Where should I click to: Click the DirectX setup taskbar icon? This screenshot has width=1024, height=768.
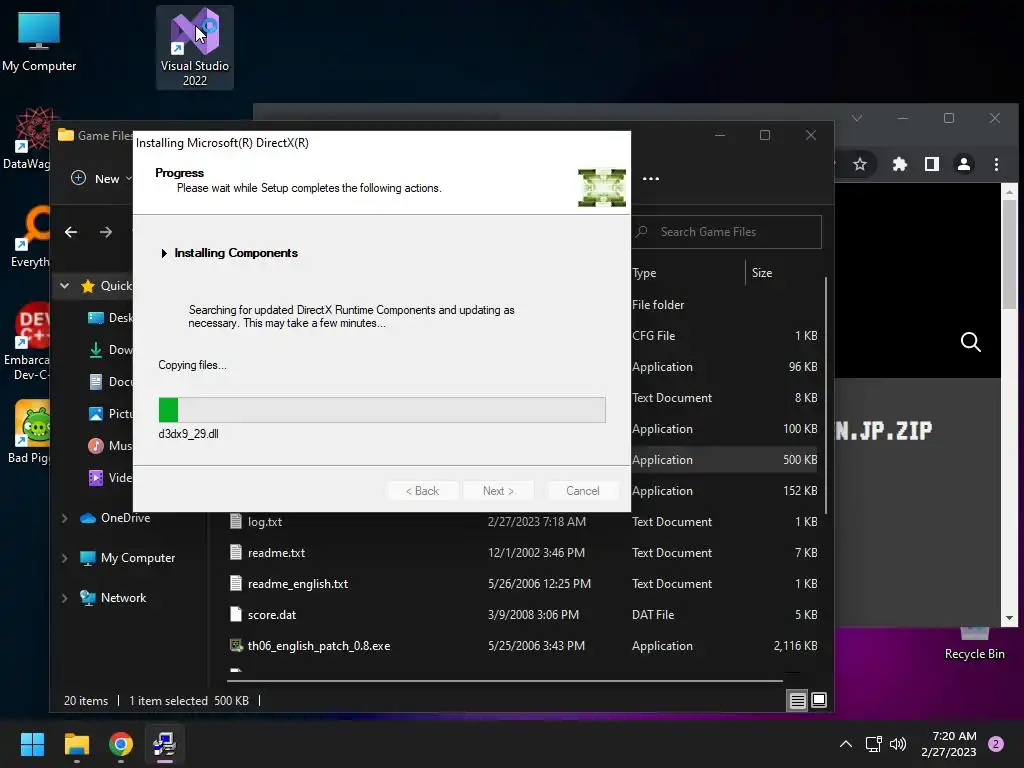(165, 744)
